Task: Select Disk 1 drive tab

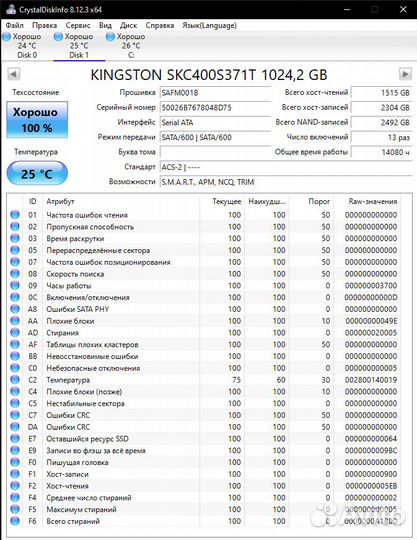Action: 79,46
